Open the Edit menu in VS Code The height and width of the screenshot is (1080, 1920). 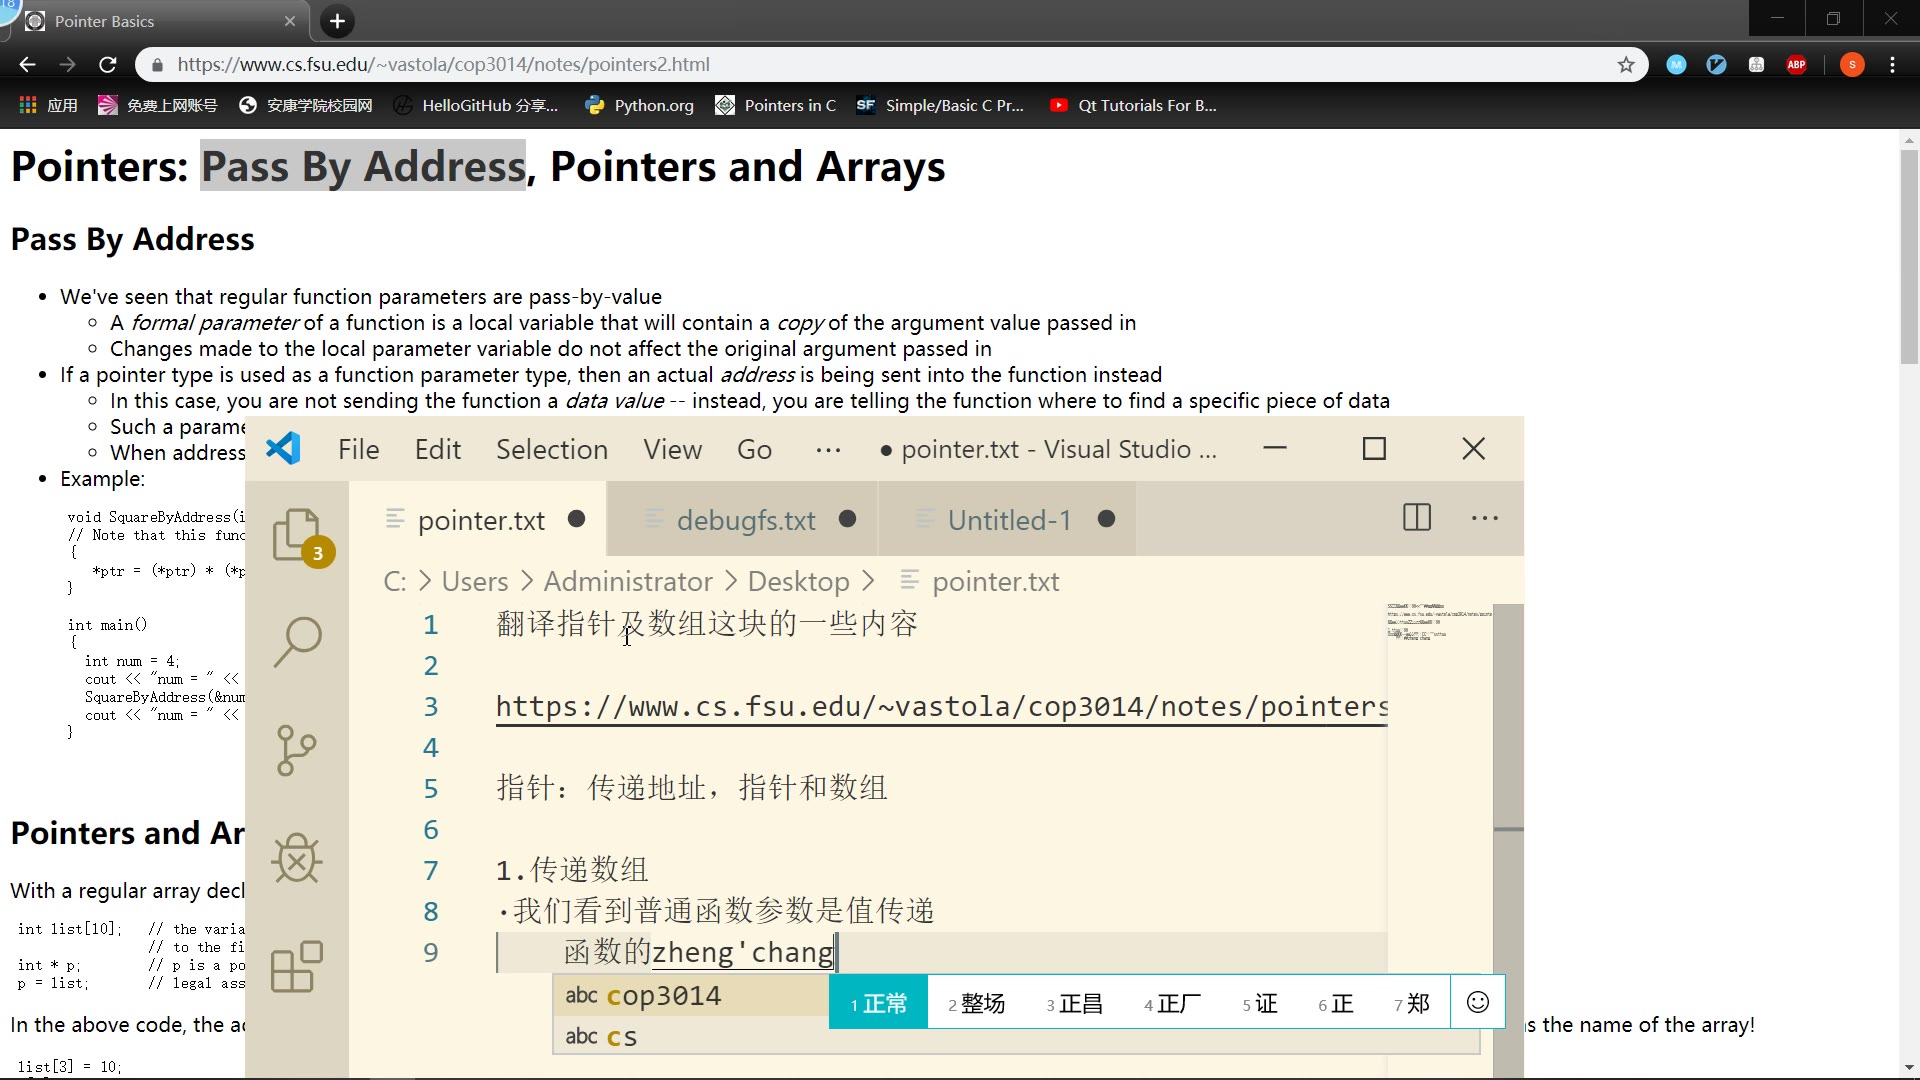coord(438,450)
